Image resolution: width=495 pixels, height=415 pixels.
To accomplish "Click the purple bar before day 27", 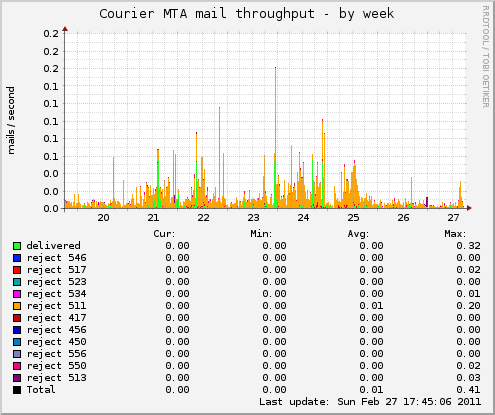I will [427, 202].
